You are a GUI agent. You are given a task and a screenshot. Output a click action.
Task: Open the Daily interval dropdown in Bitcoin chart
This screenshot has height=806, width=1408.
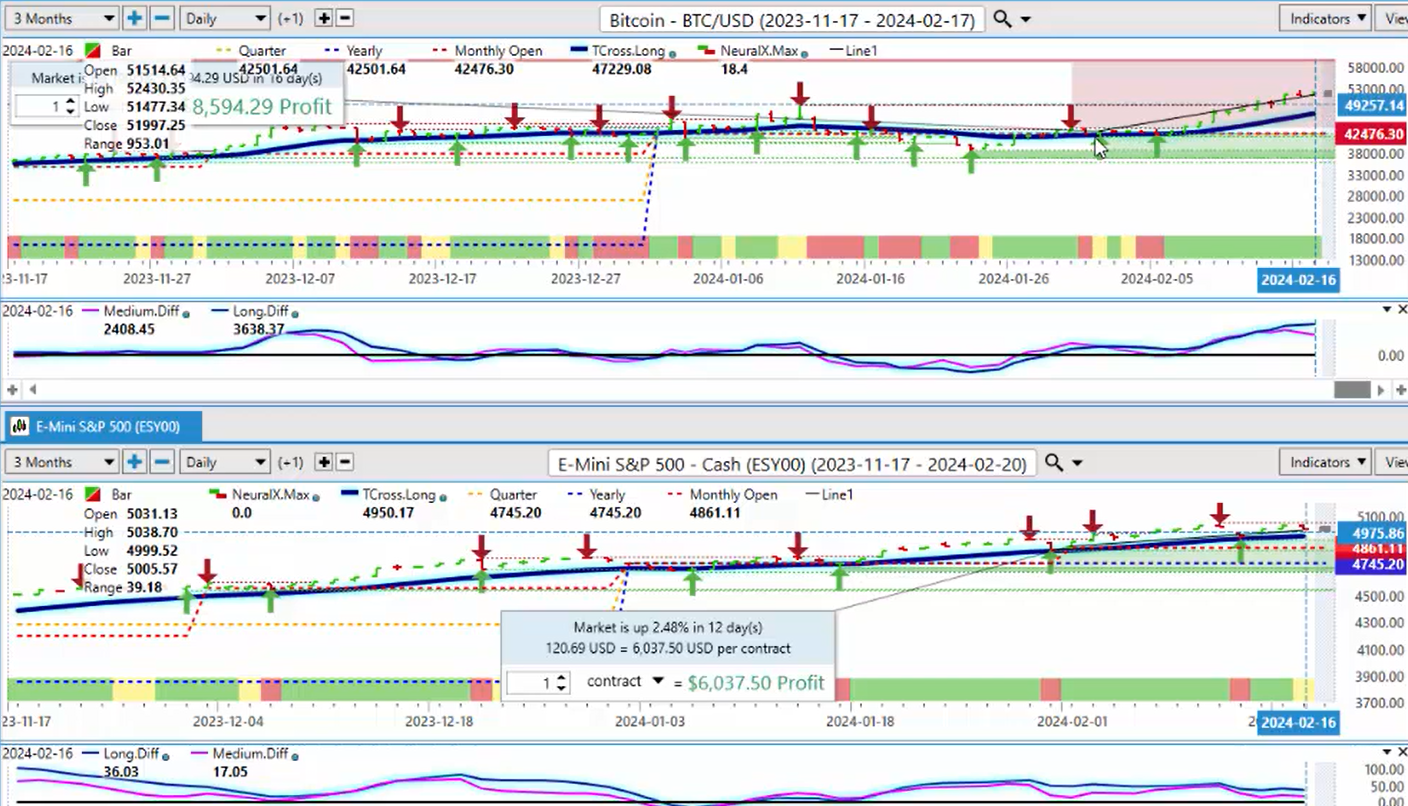coord(225,18)
